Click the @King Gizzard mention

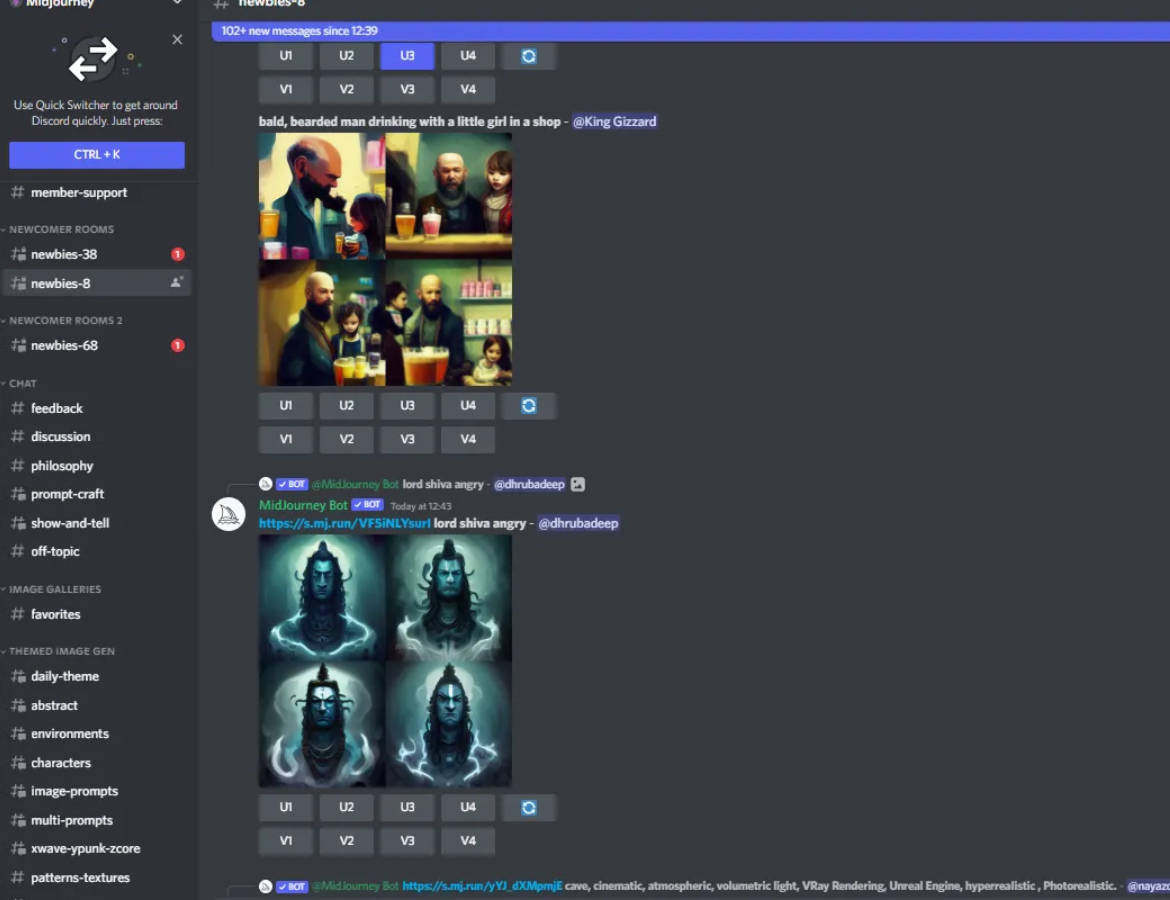[614, 122]
